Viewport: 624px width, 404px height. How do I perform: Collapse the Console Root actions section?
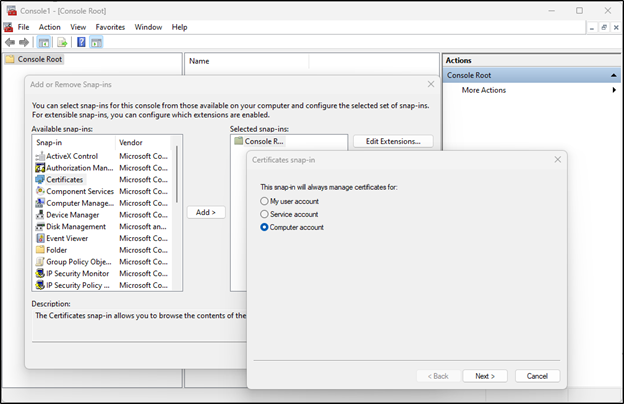[x=613, y=76]
